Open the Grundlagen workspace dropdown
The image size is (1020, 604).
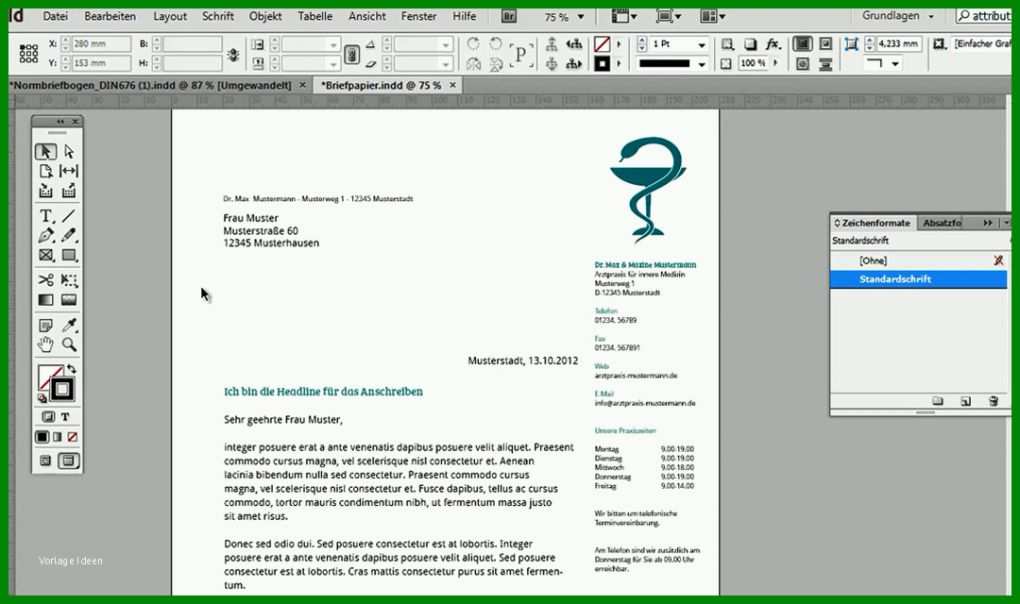pos(898,16)
